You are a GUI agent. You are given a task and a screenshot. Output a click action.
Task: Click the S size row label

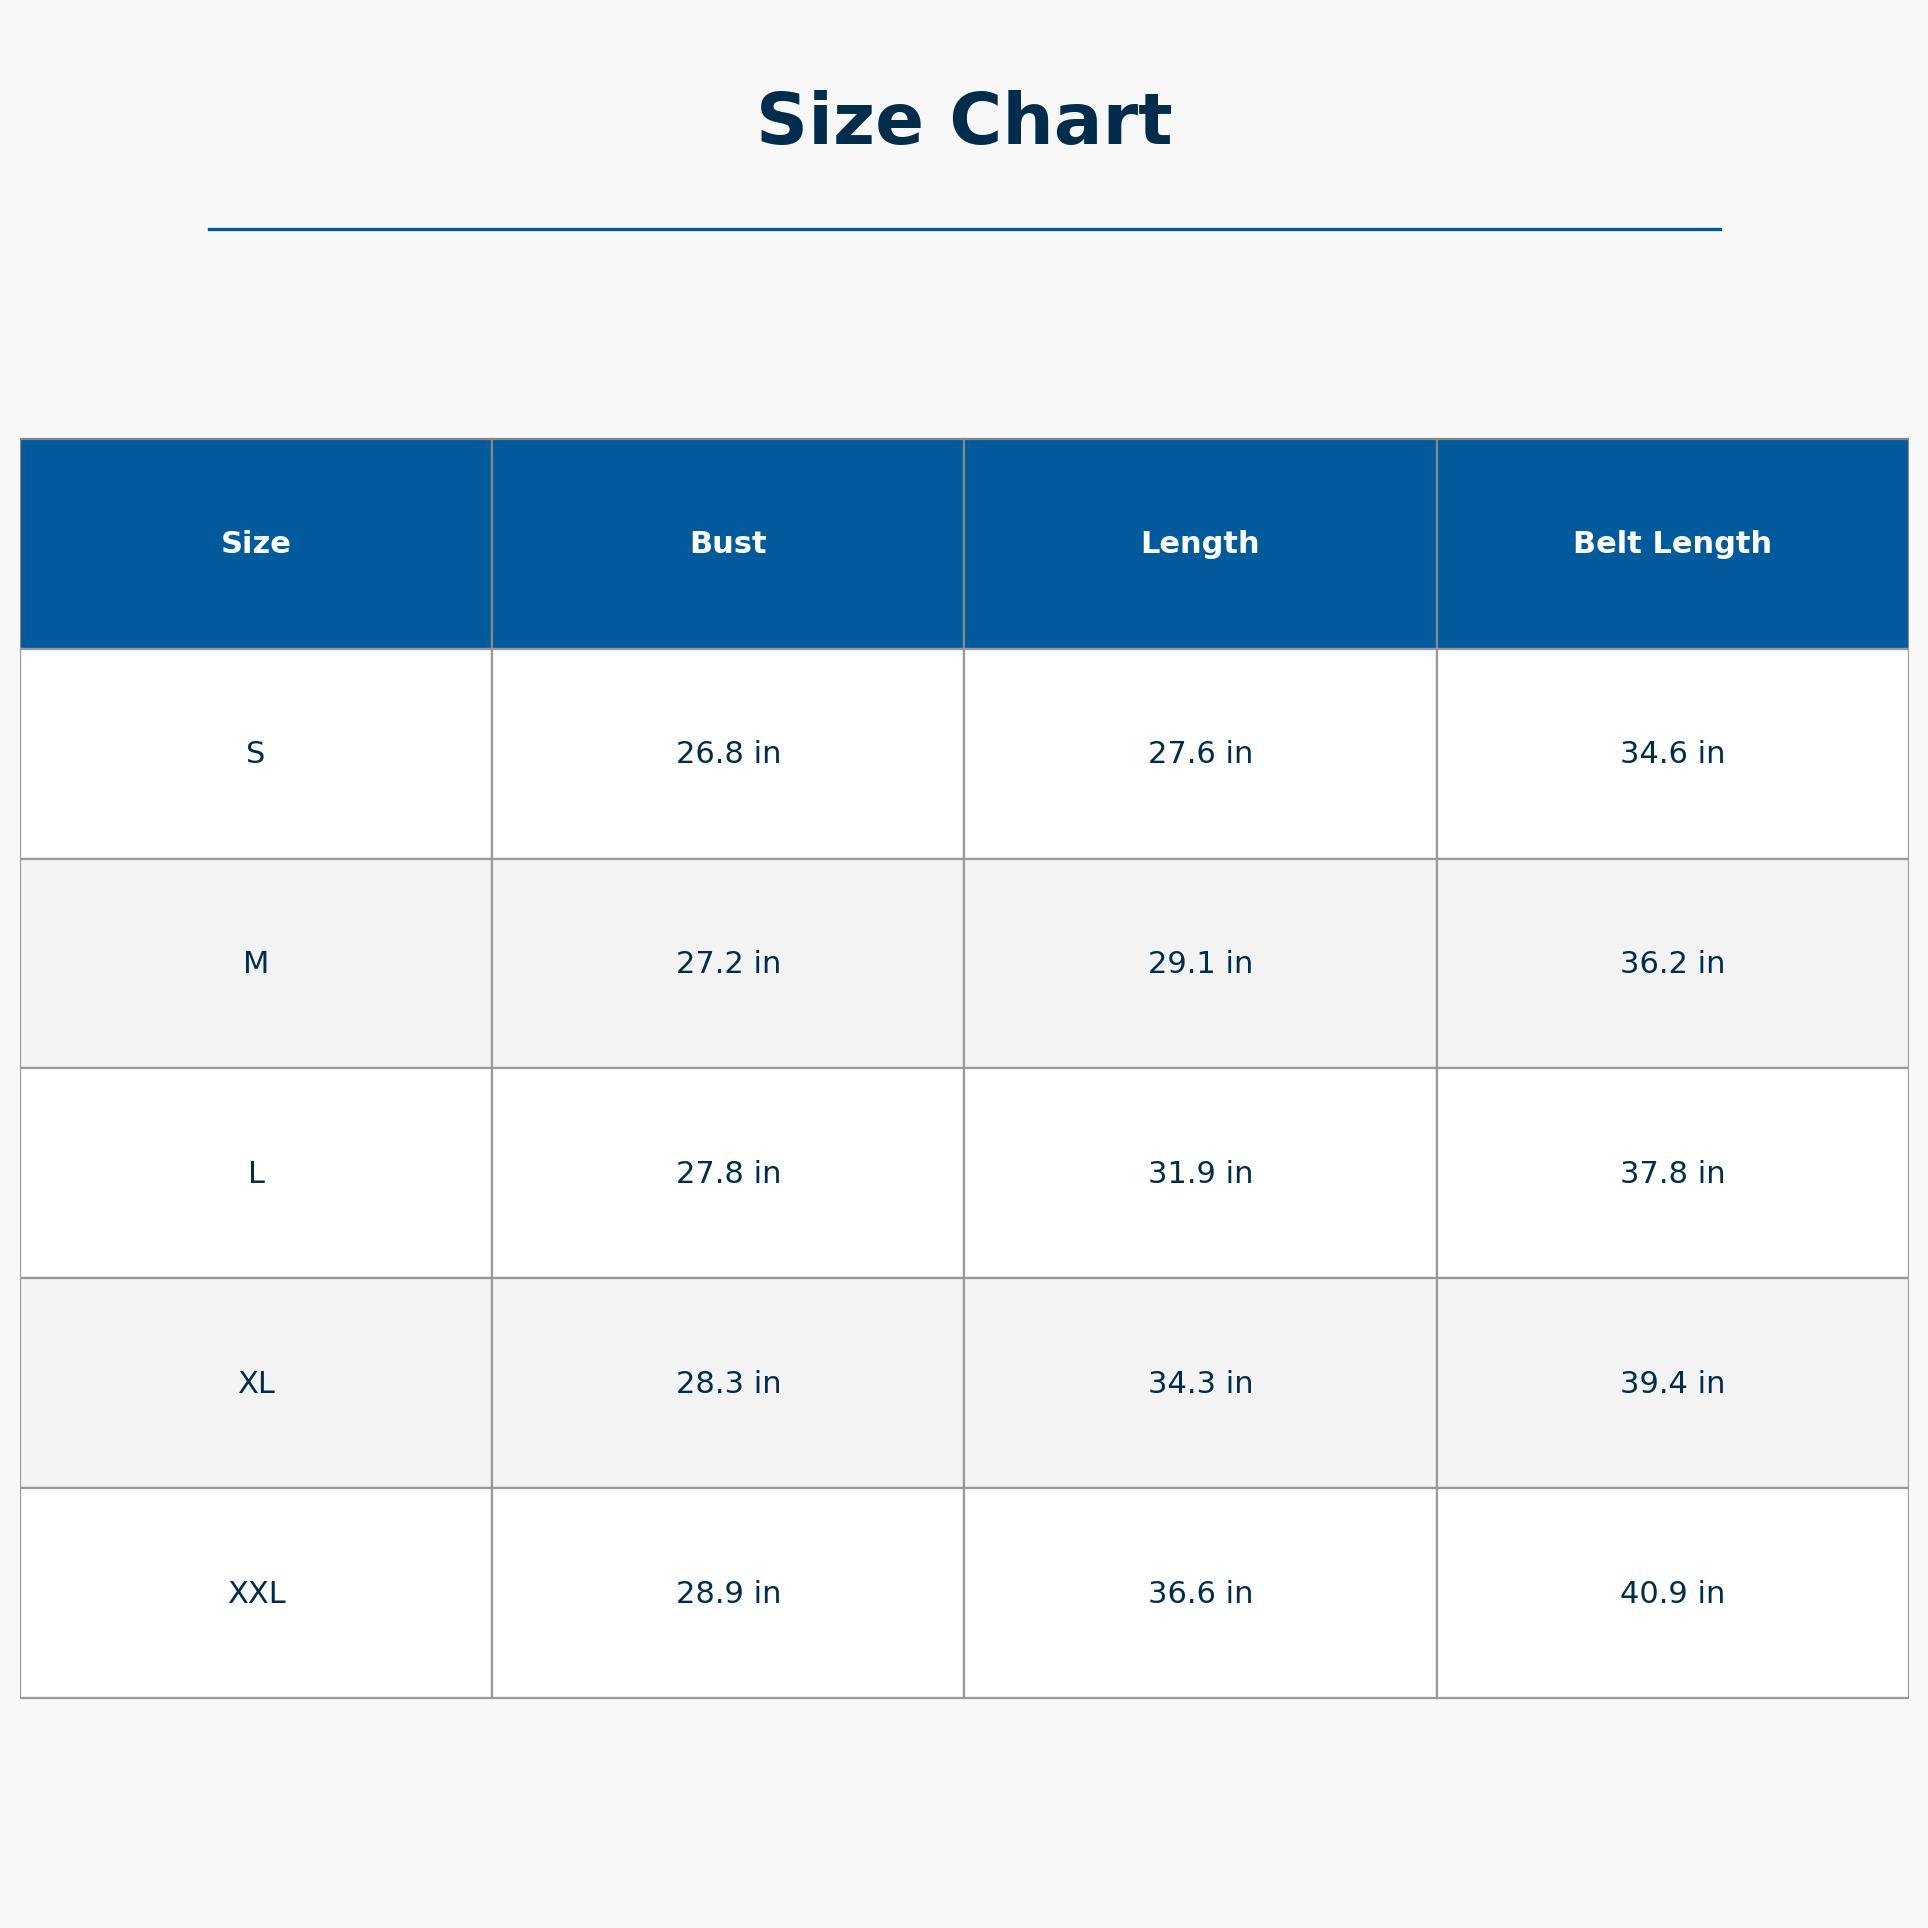(256, 753)
